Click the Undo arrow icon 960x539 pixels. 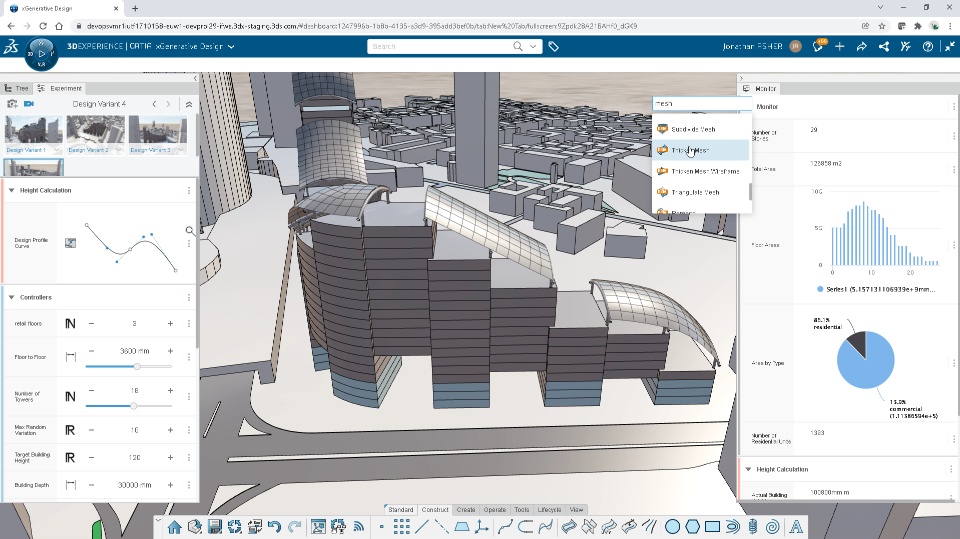(x=274, y=527)
